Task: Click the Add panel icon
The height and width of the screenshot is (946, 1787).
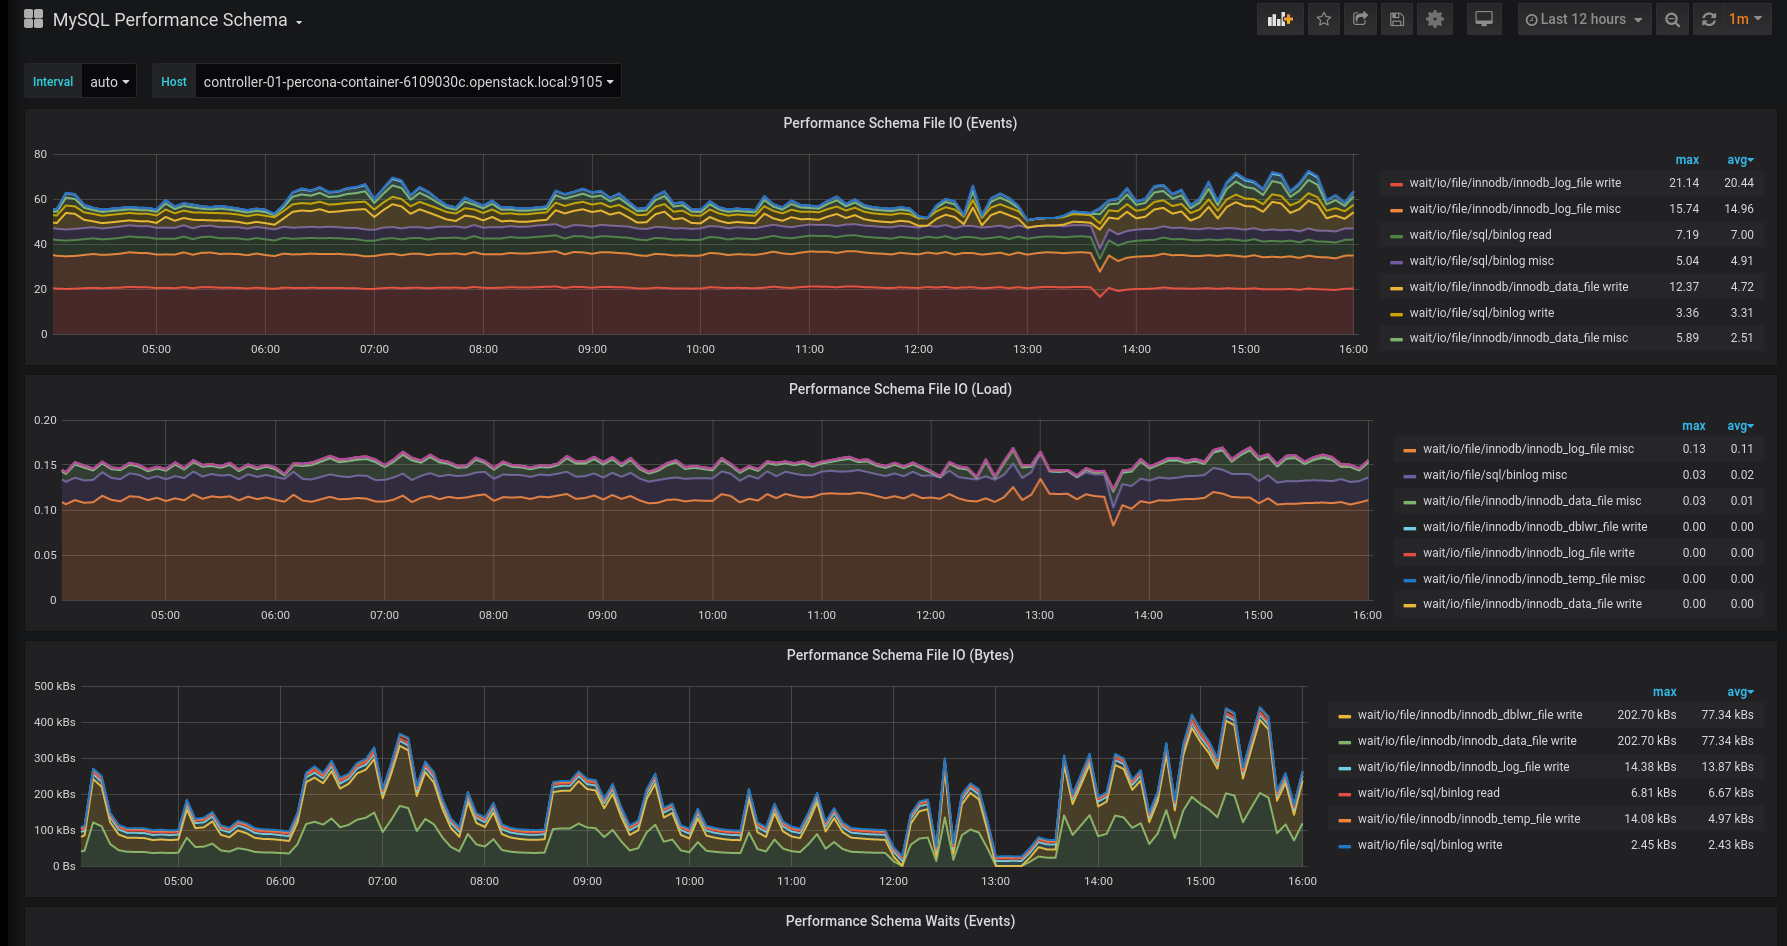Action: [1280, 19]
